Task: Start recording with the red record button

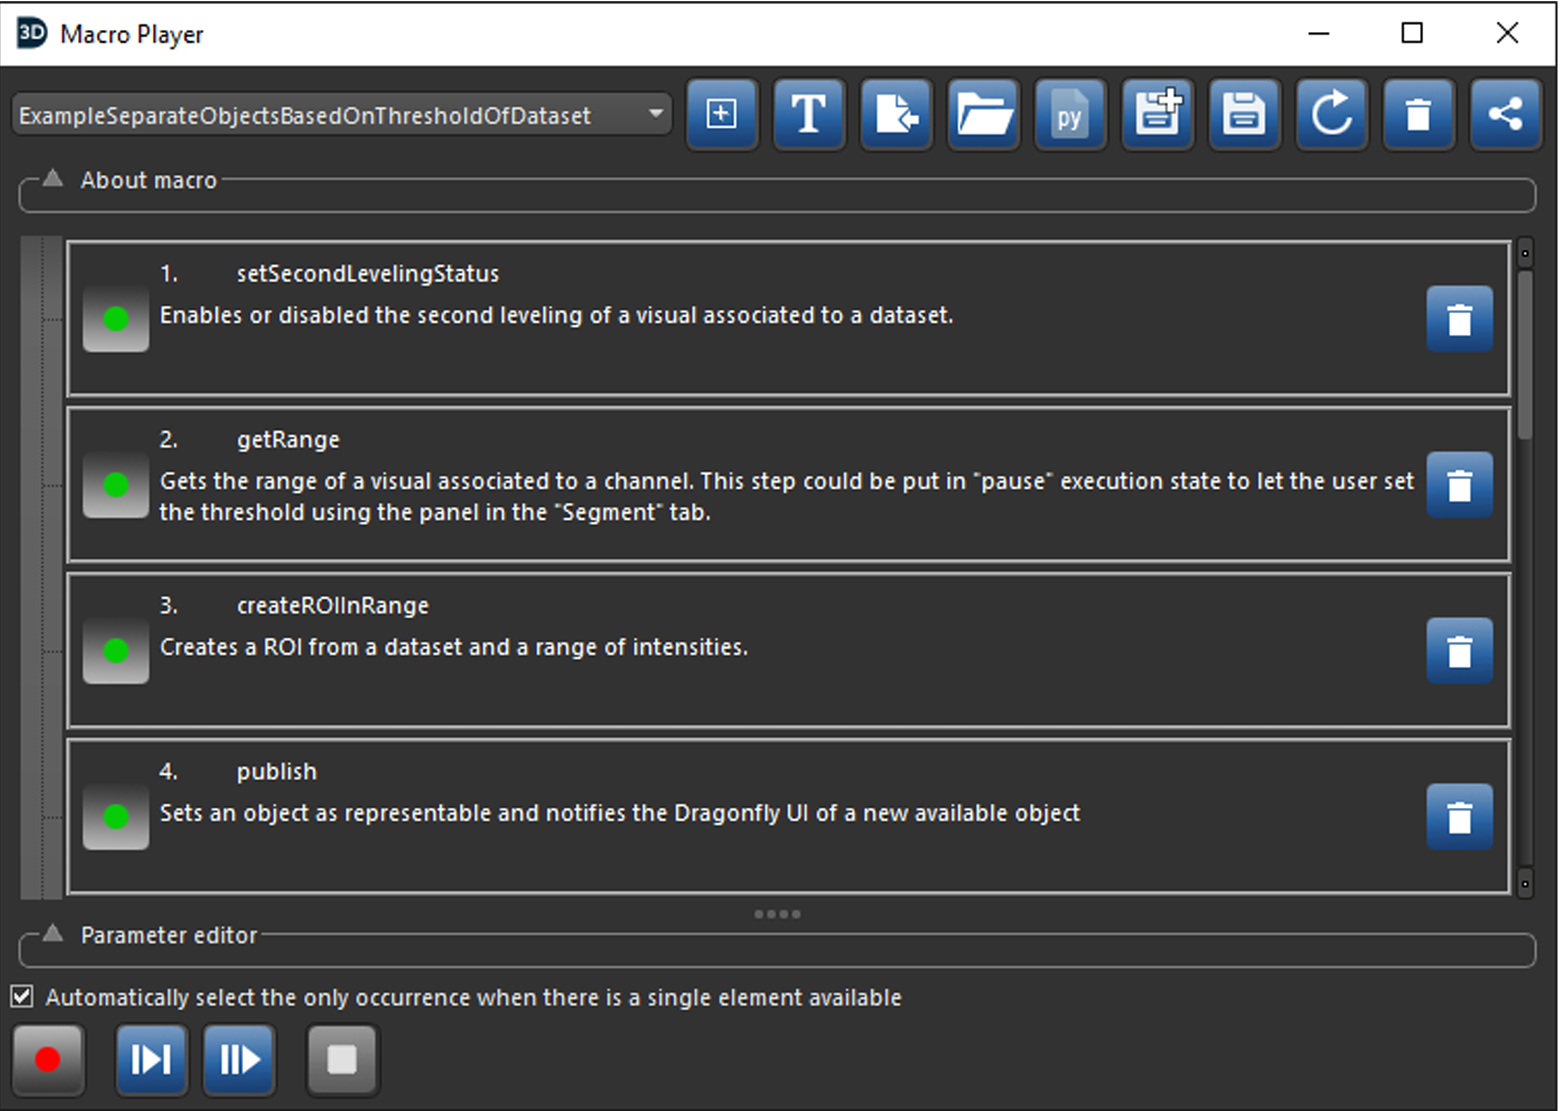Action: point(48,1059)
